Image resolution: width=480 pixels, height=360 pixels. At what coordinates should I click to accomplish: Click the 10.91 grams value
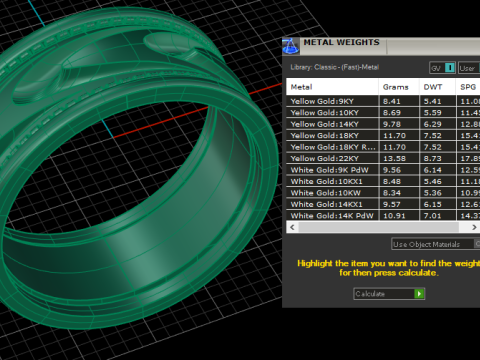pyautogui.click(x=394, y=216)
